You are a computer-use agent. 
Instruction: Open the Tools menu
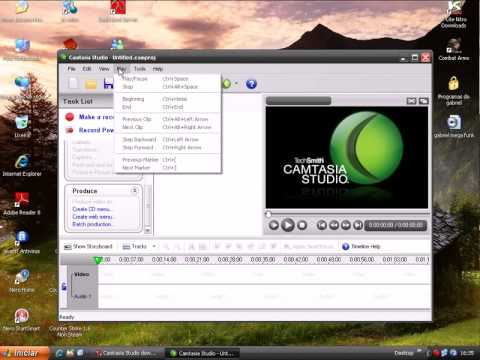140,69
